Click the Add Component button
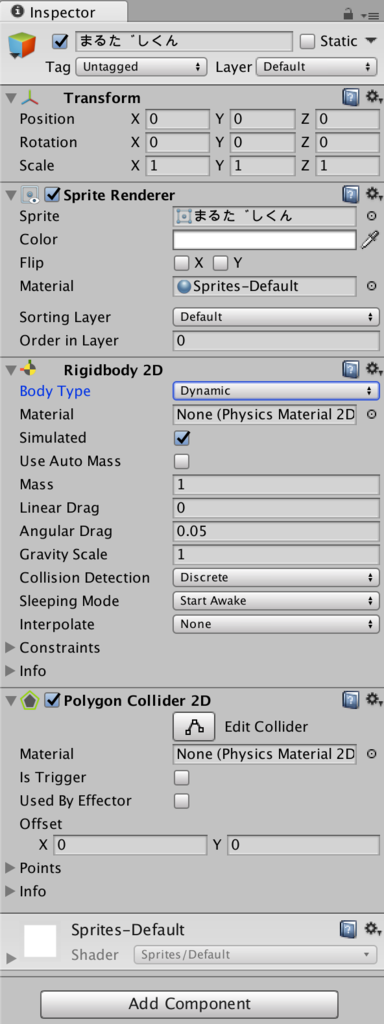This screenshot has height=1024, width=384. coord(189,1004)
